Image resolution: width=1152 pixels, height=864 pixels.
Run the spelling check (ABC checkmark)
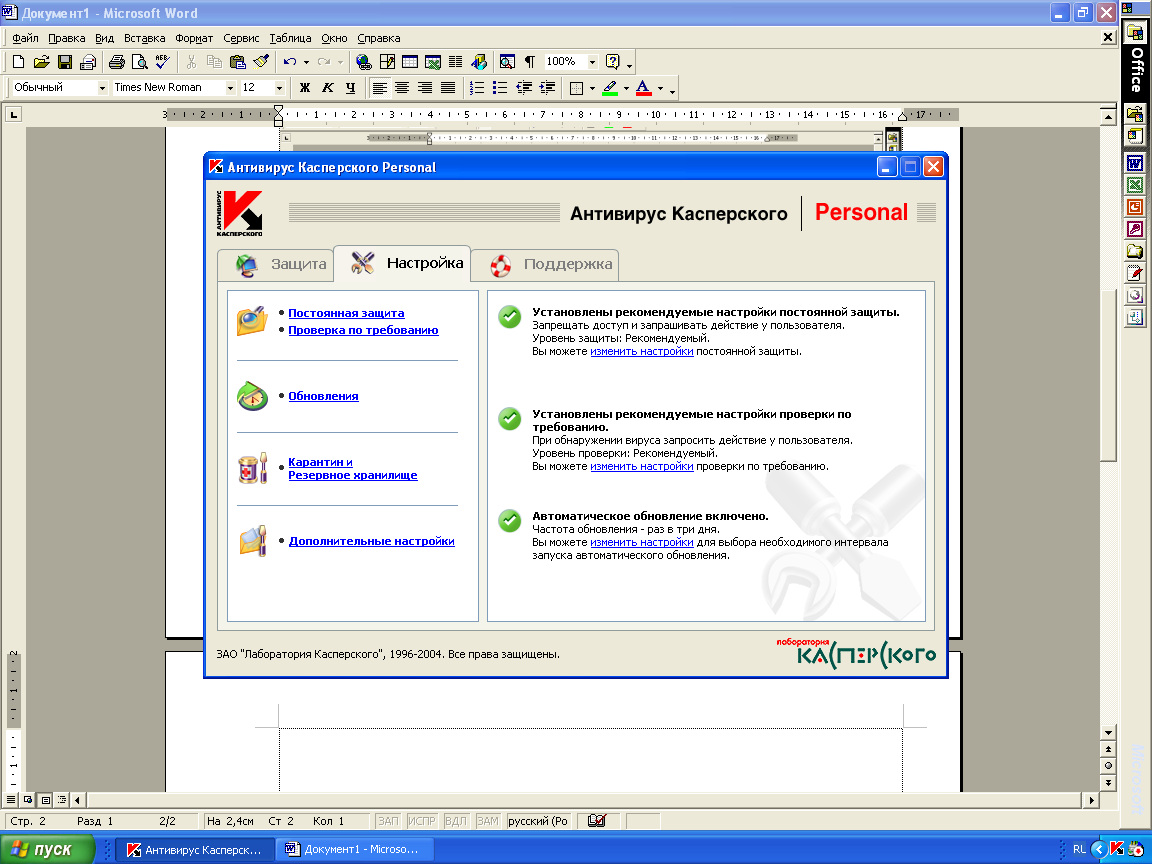coord(162,62)
